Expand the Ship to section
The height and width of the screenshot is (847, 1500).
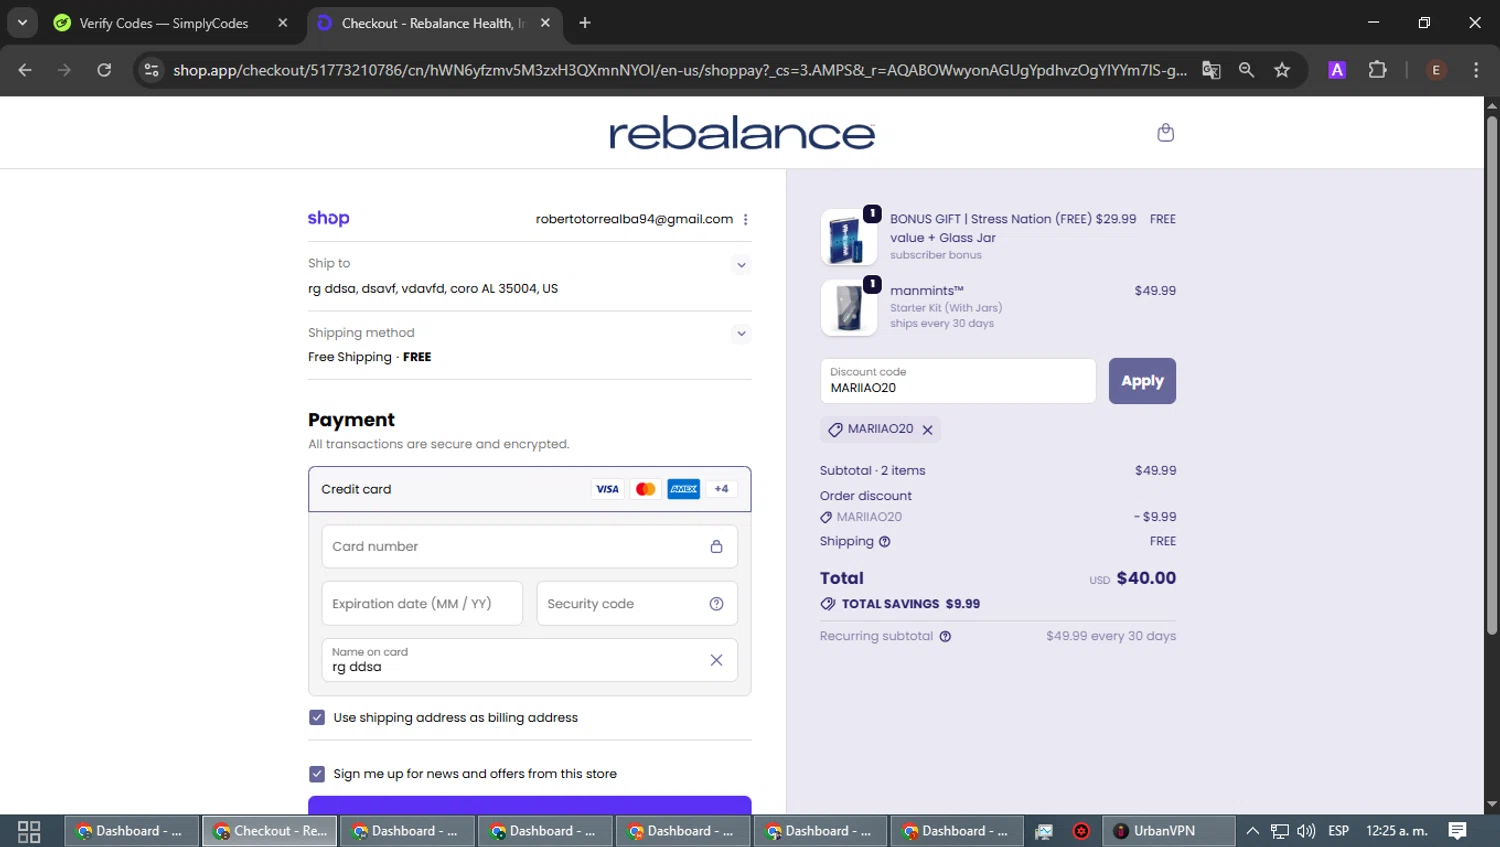741,265
